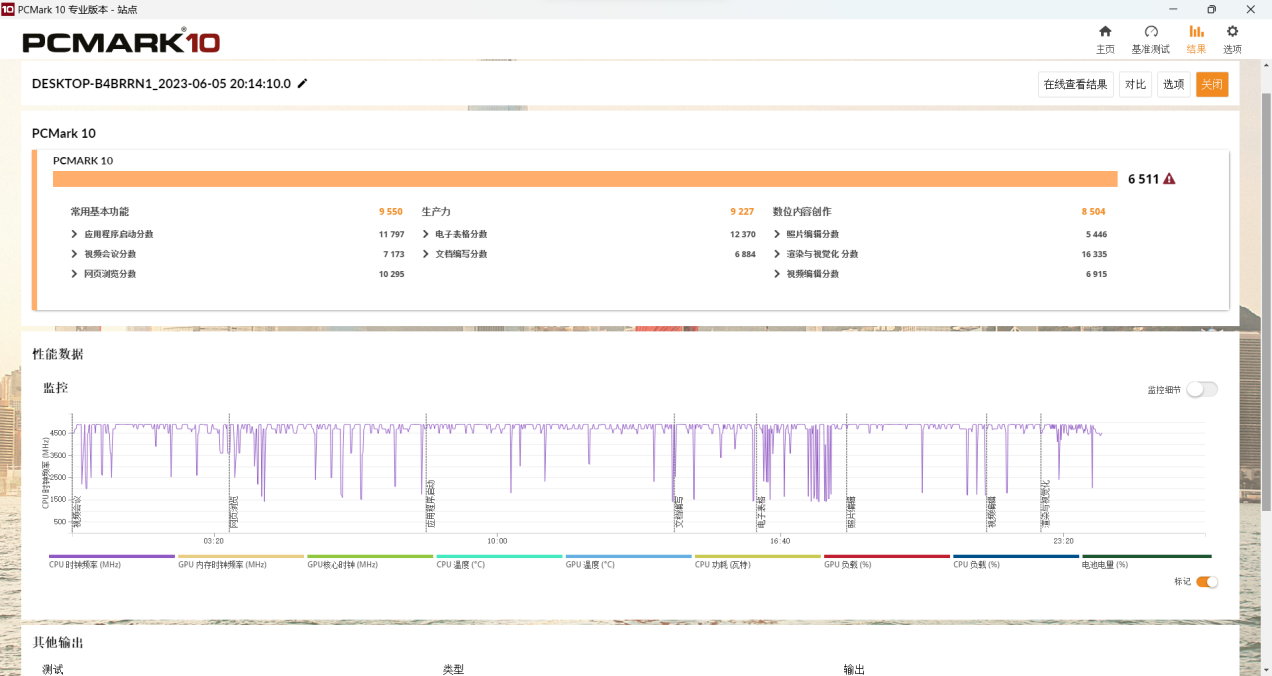Click the orange 关闭 button
1272x676 pixels.
point(1211,84)
